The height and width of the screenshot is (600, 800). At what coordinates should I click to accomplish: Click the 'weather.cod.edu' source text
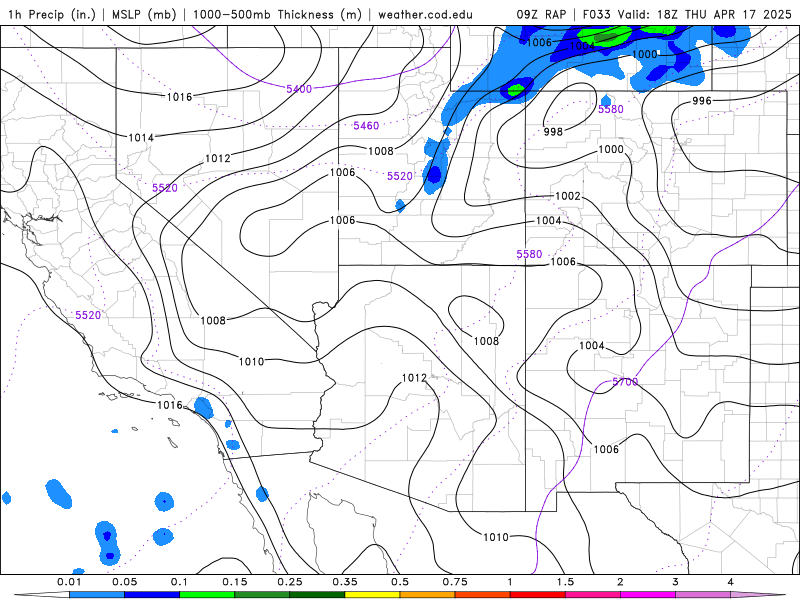point(425,14)
